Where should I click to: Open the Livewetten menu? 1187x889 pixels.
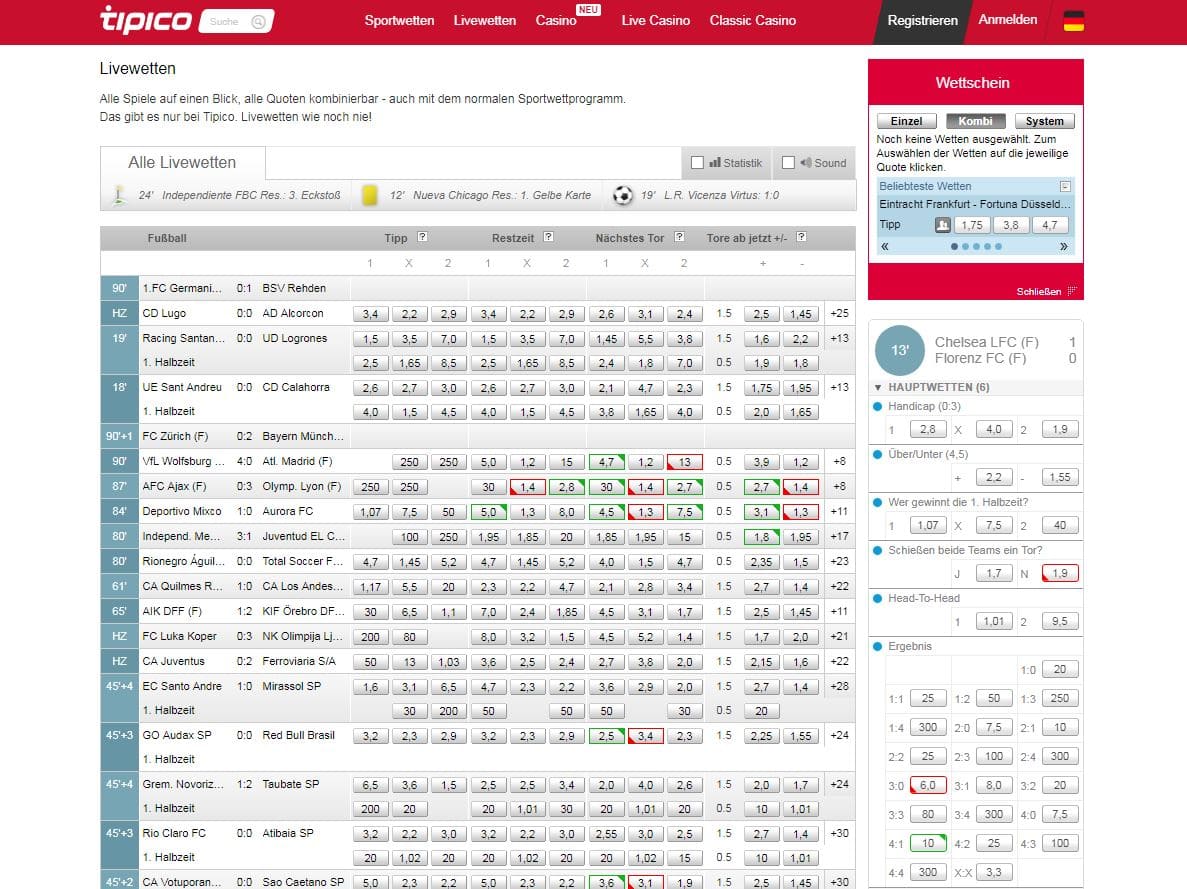[x=484, y=20]
